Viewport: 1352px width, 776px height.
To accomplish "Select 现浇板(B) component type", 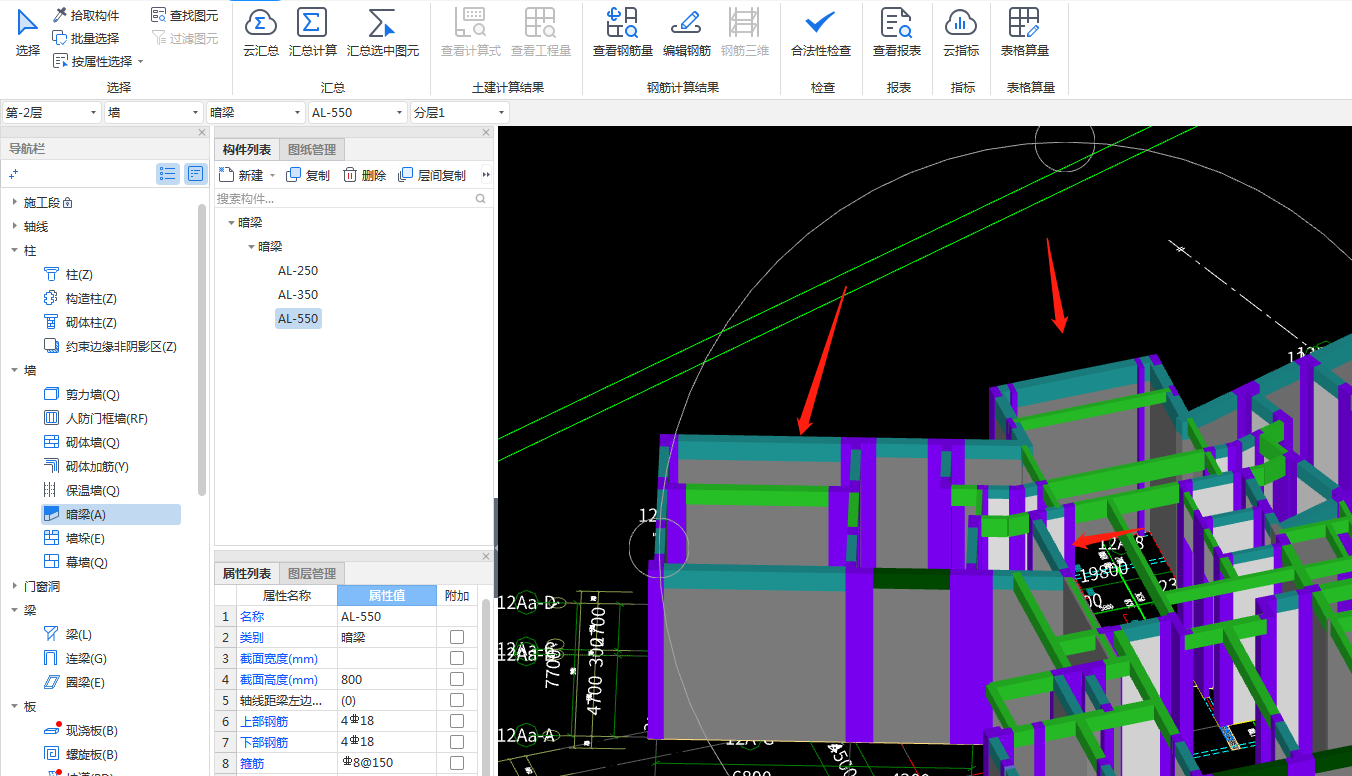I will pyautogui.click(x=81, y=730).
